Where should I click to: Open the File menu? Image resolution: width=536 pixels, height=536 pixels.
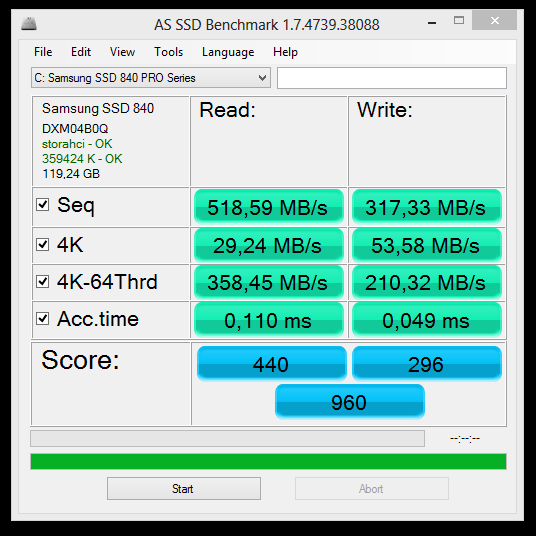(x=43, y=52)
